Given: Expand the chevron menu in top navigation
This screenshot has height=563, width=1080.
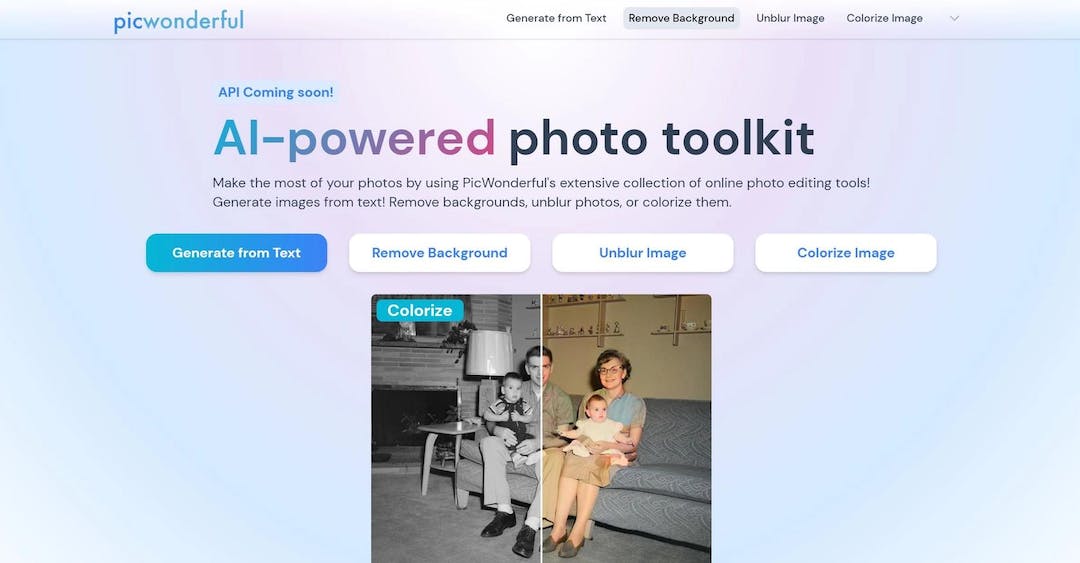Looking at the screenshot, I should 954,19.
